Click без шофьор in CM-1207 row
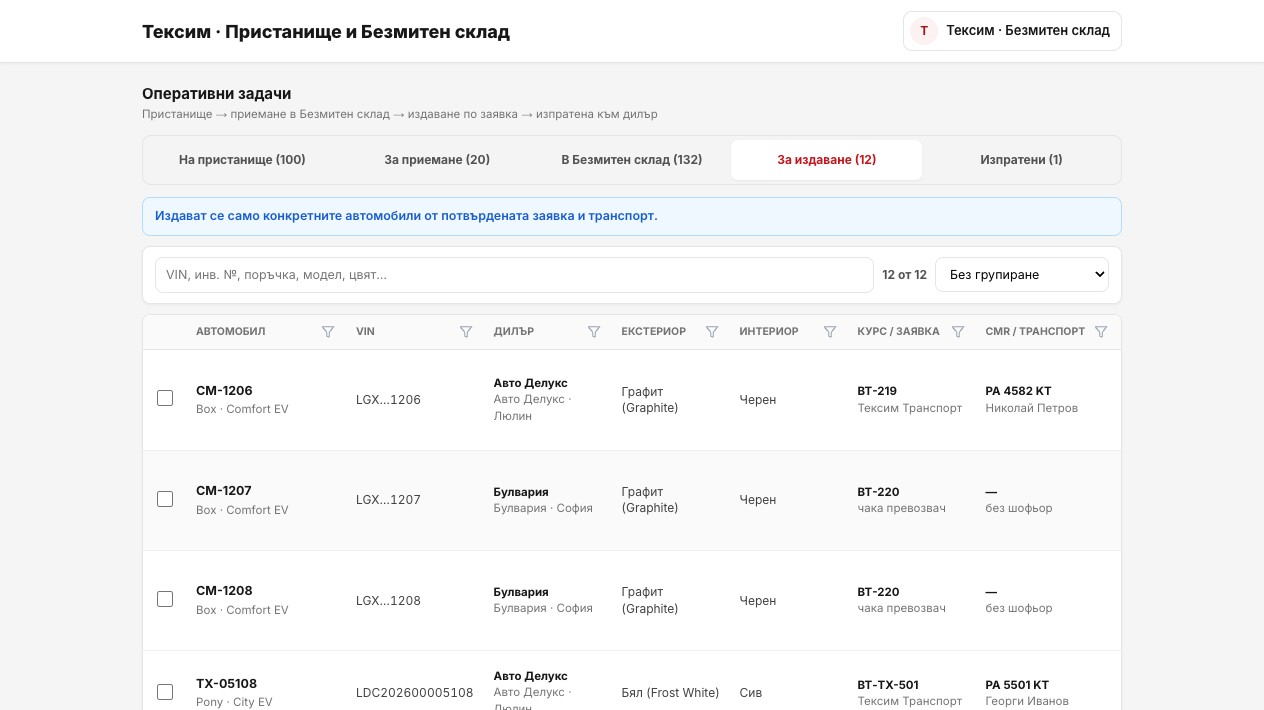The image size is (1264, 710). coord(1019,508)
